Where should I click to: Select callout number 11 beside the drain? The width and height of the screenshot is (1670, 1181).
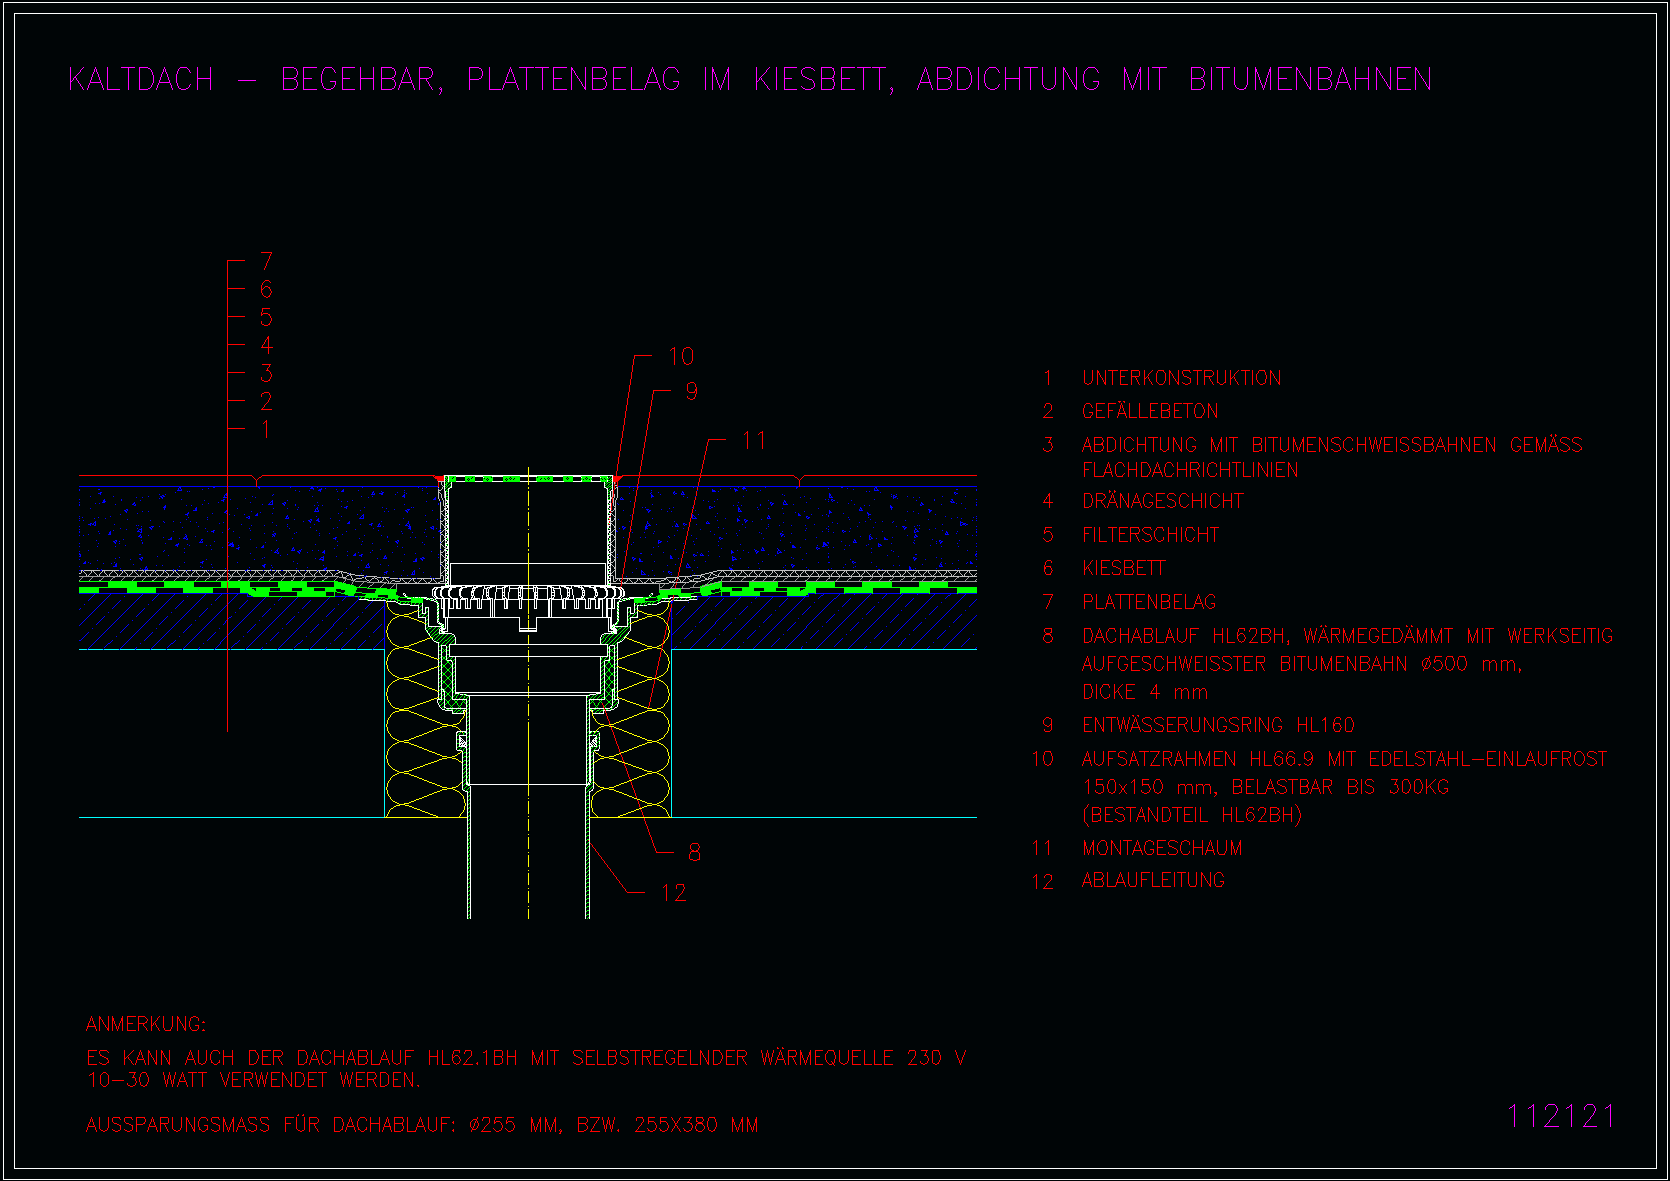click(x=754, y=441)
